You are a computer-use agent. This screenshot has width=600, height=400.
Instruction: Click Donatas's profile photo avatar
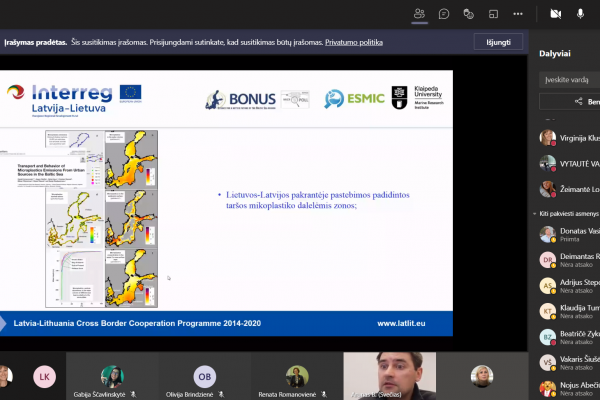coord(548,234)
